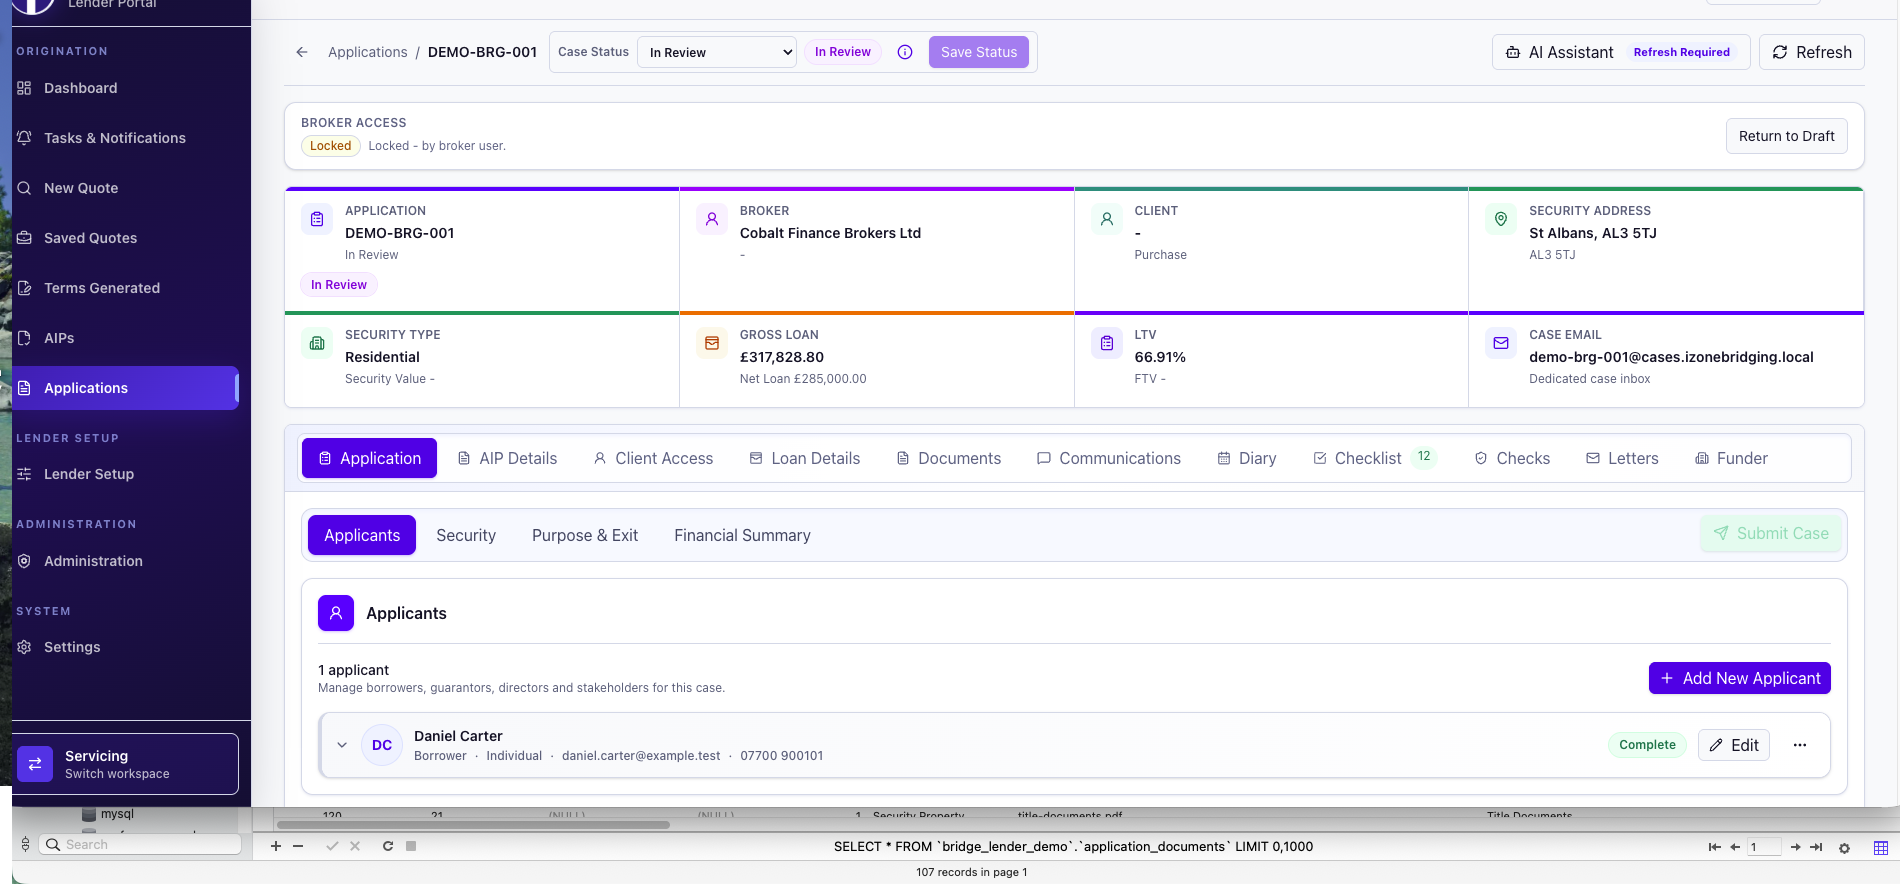Click the Save Status button
The width and height of the screenshot is (1900, 884).
click(978, 52)
